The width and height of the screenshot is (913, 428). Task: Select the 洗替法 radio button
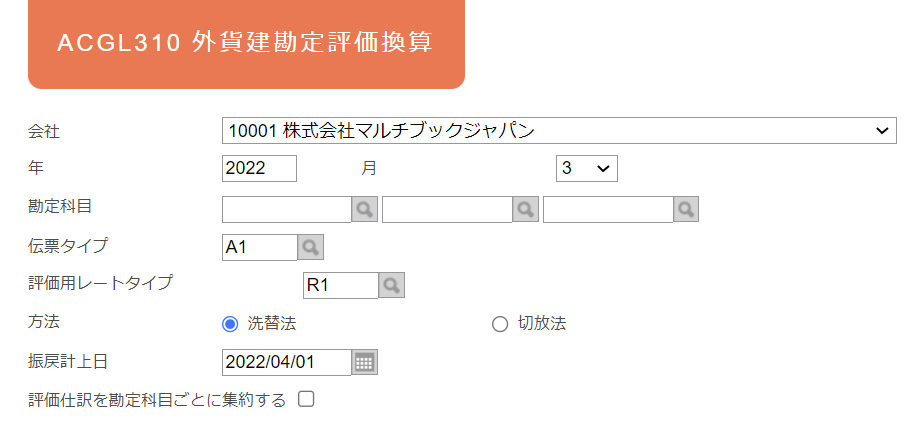(230, 324)
